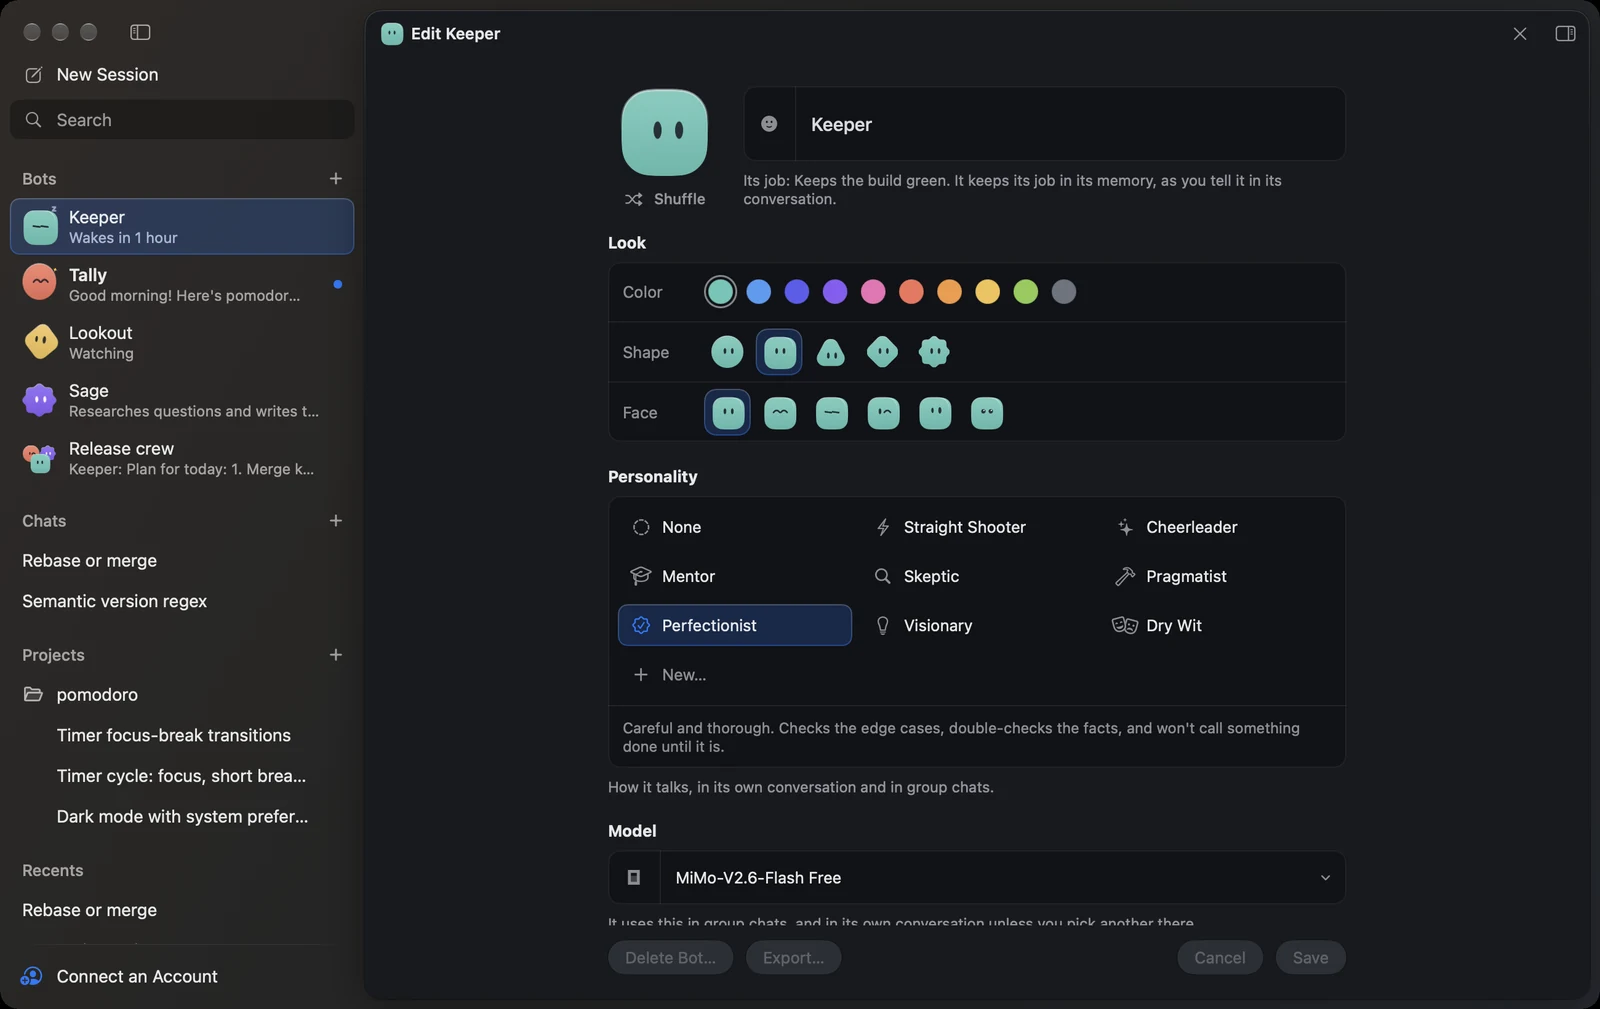Cancel editing the Keeper bot
This screenshot has height=1009, width=1600.
(x=1220, y=957)
